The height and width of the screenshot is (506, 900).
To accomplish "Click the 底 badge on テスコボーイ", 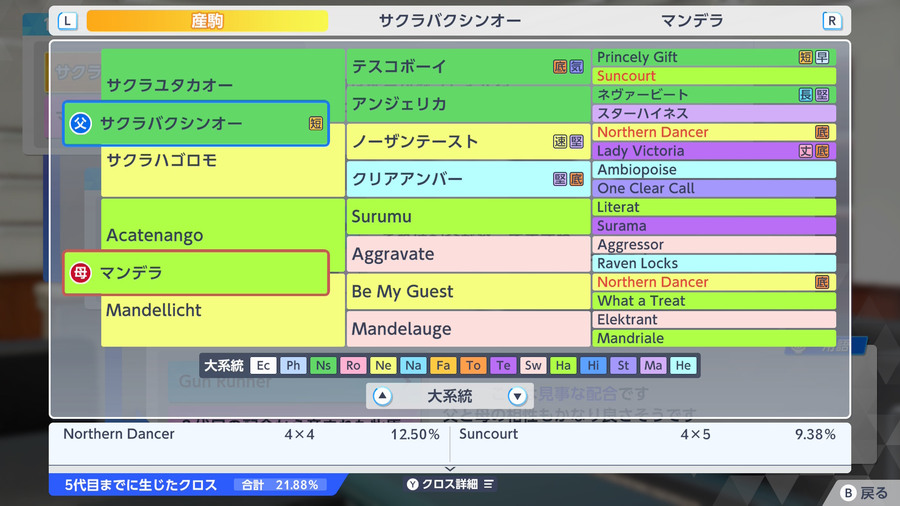I will click(560, 67).
